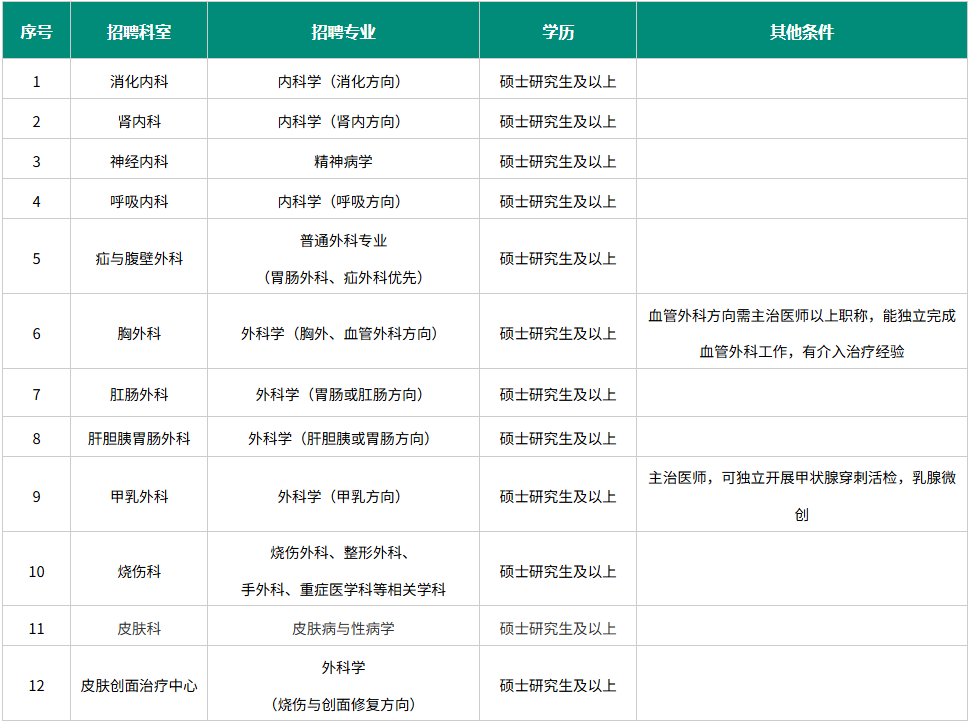
Task: Click the 皮肤创面治疗中心 department cell
Action: [x=139, y=686]
